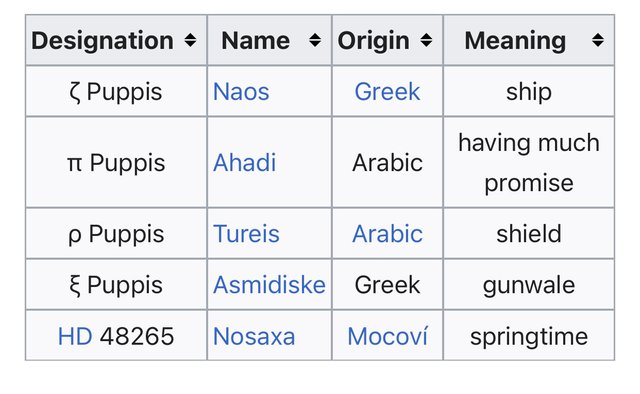Open the Ahadi star link
The height and width of the screenshot is (394, 640).
click(244, 162)
